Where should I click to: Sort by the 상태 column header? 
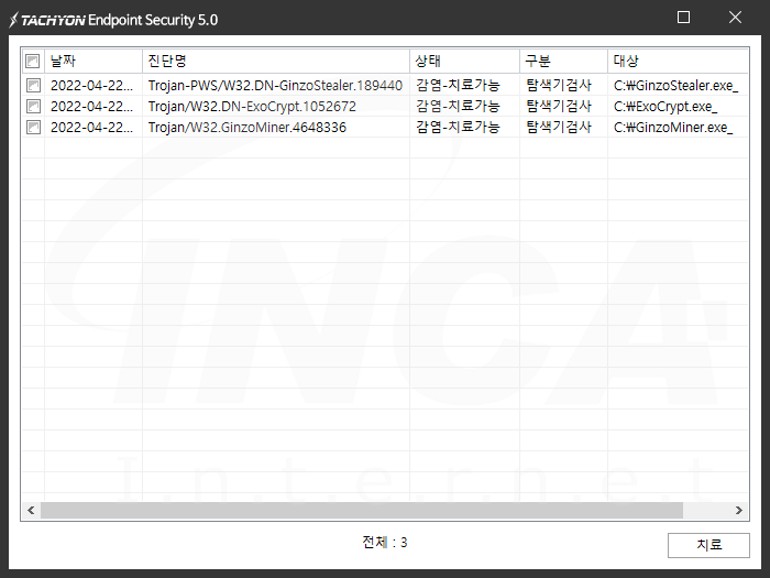click(x=465, y=61)
